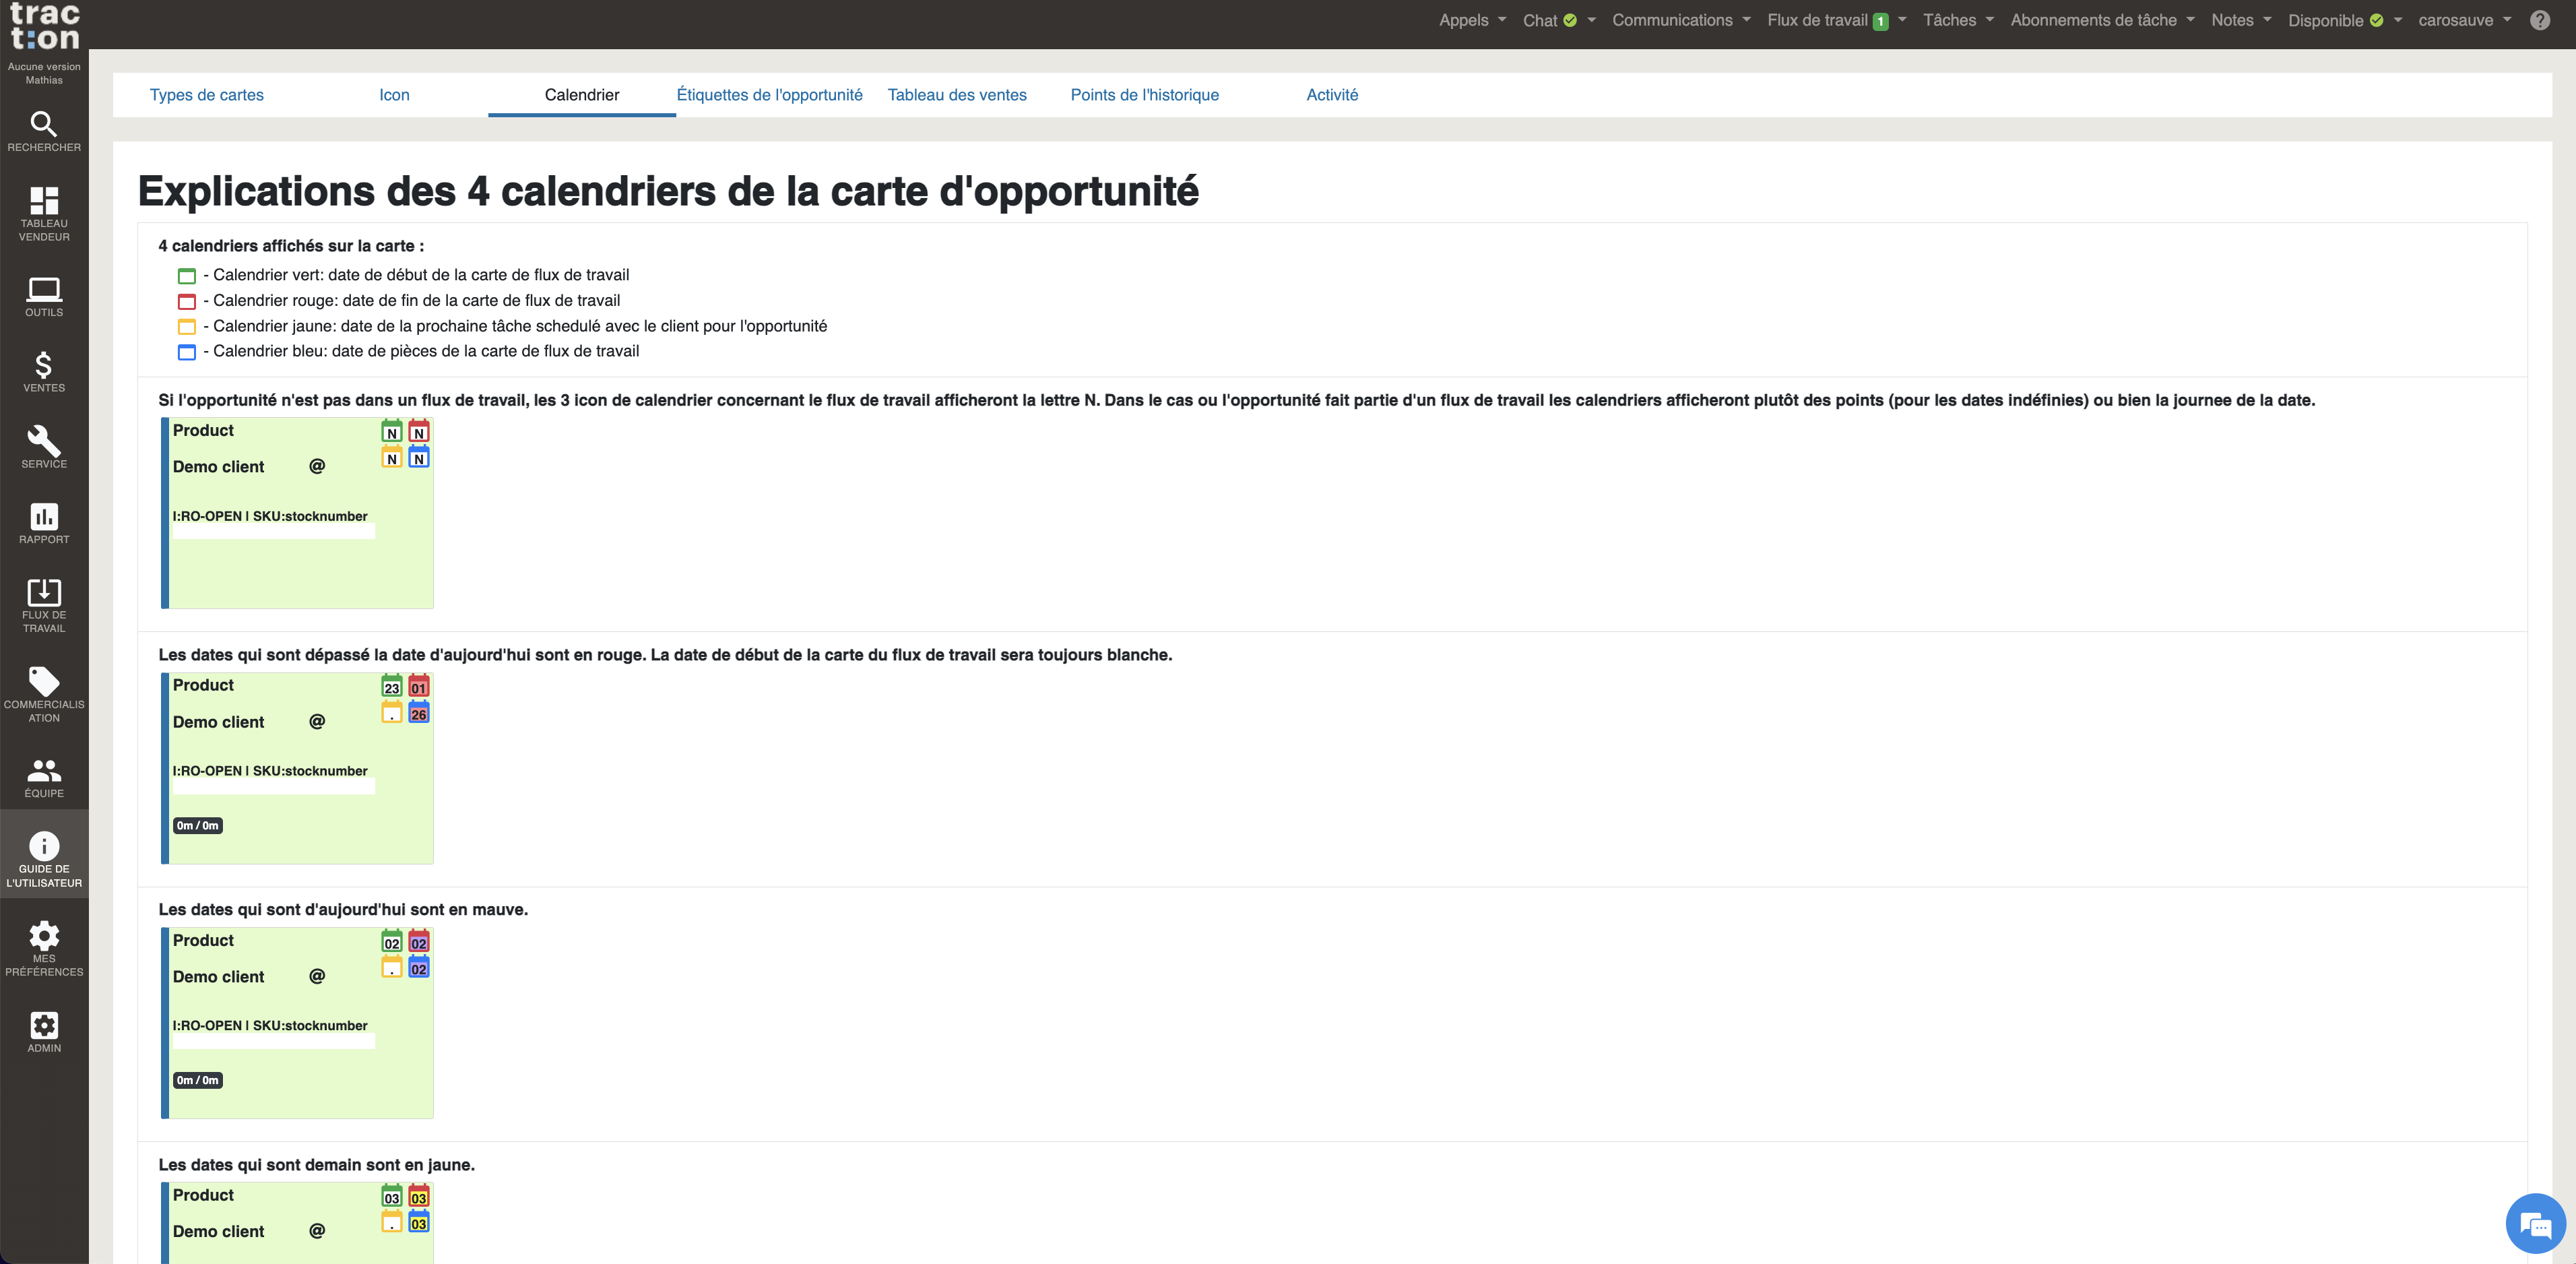Open the Flux de travail sidebar icon
Image resolution: width=2576 pixels, height=1264 pixels.
click(44, 605)
